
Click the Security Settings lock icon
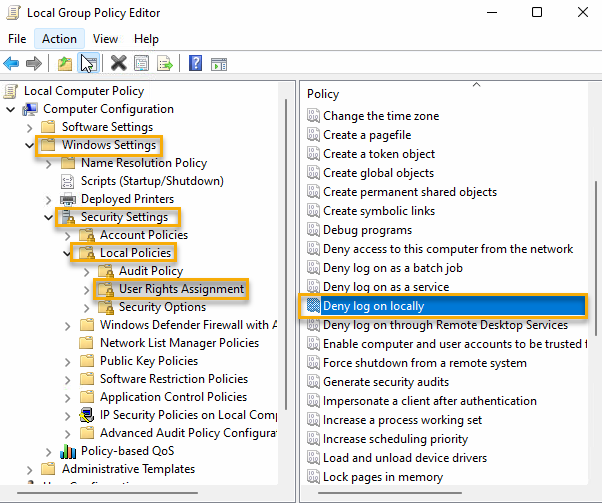point(68,217)
